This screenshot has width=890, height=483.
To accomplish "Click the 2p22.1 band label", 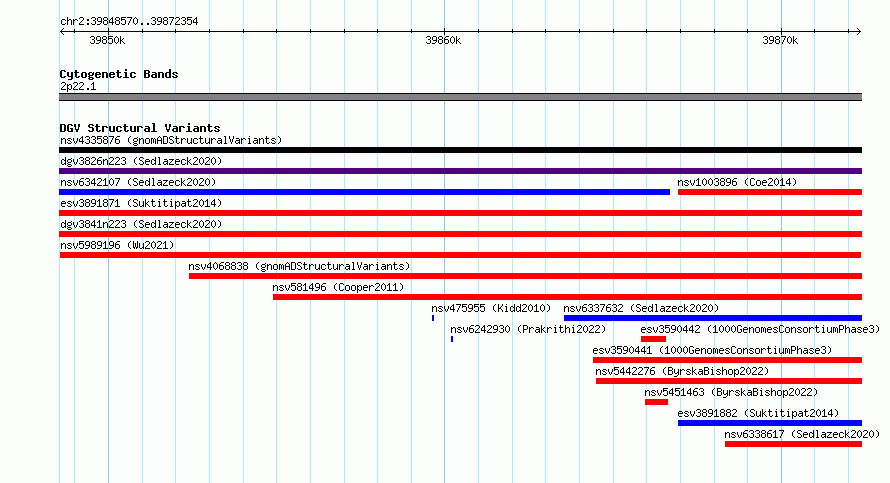I will [x=78, y=86].
